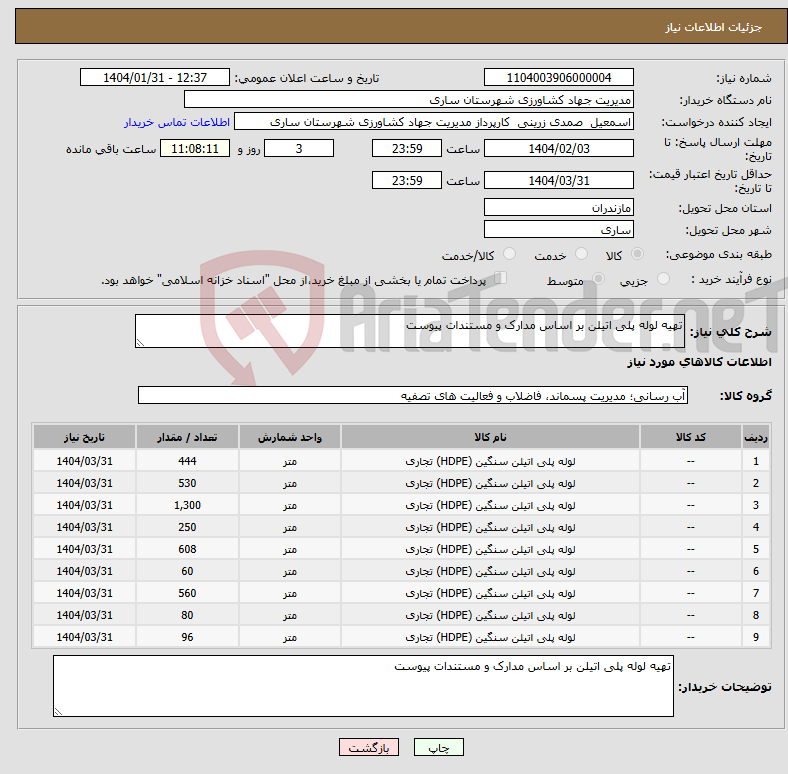Click quantity 1,300 in row 3
The width and height of the screenshot is (788, 774).
(187, 505)
